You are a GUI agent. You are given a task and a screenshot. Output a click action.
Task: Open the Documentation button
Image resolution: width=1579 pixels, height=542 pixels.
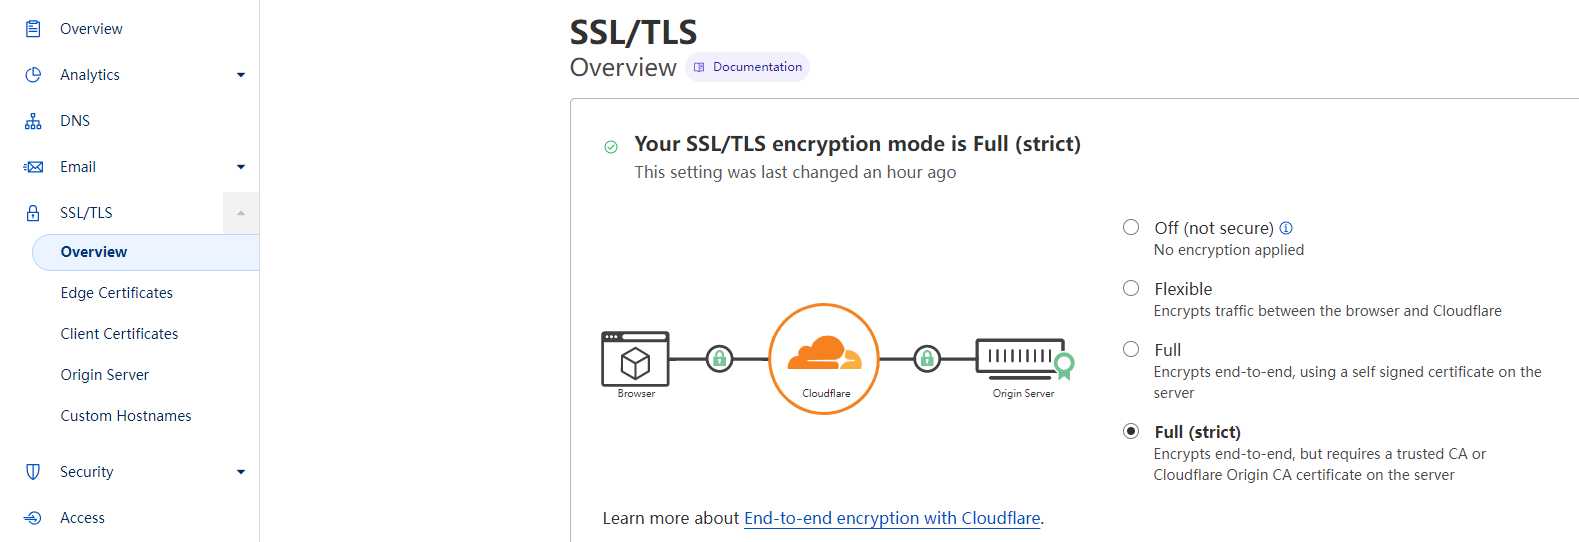tap(747, 67)
